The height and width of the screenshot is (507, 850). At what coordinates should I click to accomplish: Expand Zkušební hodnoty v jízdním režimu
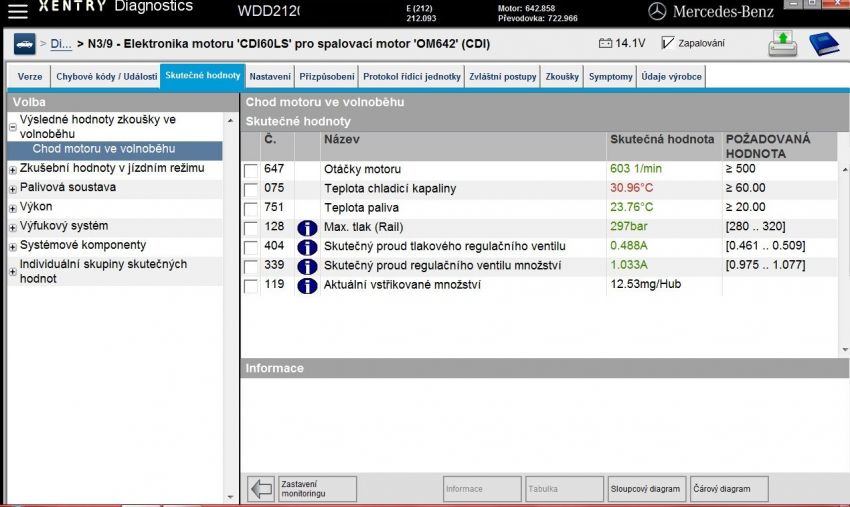point(12,170)
